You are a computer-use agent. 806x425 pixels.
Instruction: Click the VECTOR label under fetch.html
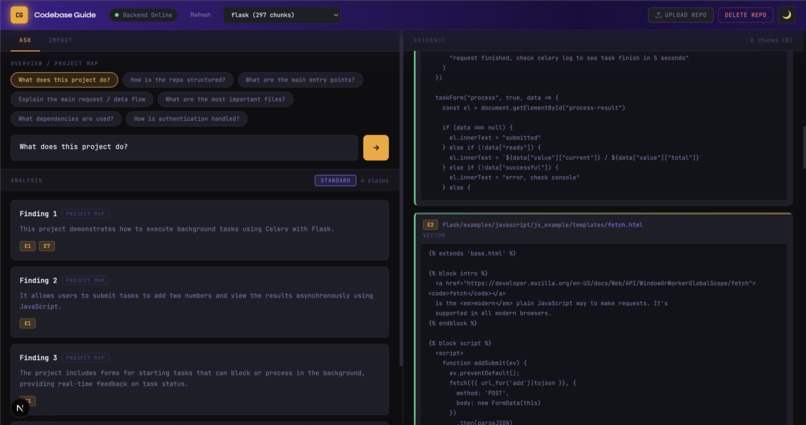pos(434,235)
